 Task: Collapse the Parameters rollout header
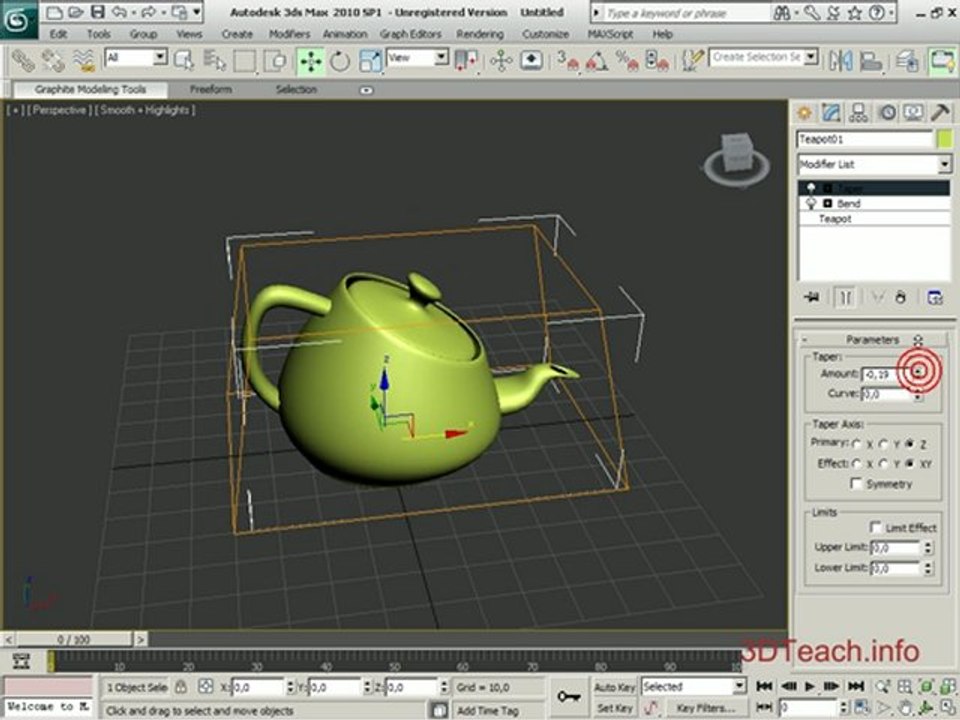(x=872, y=339)
